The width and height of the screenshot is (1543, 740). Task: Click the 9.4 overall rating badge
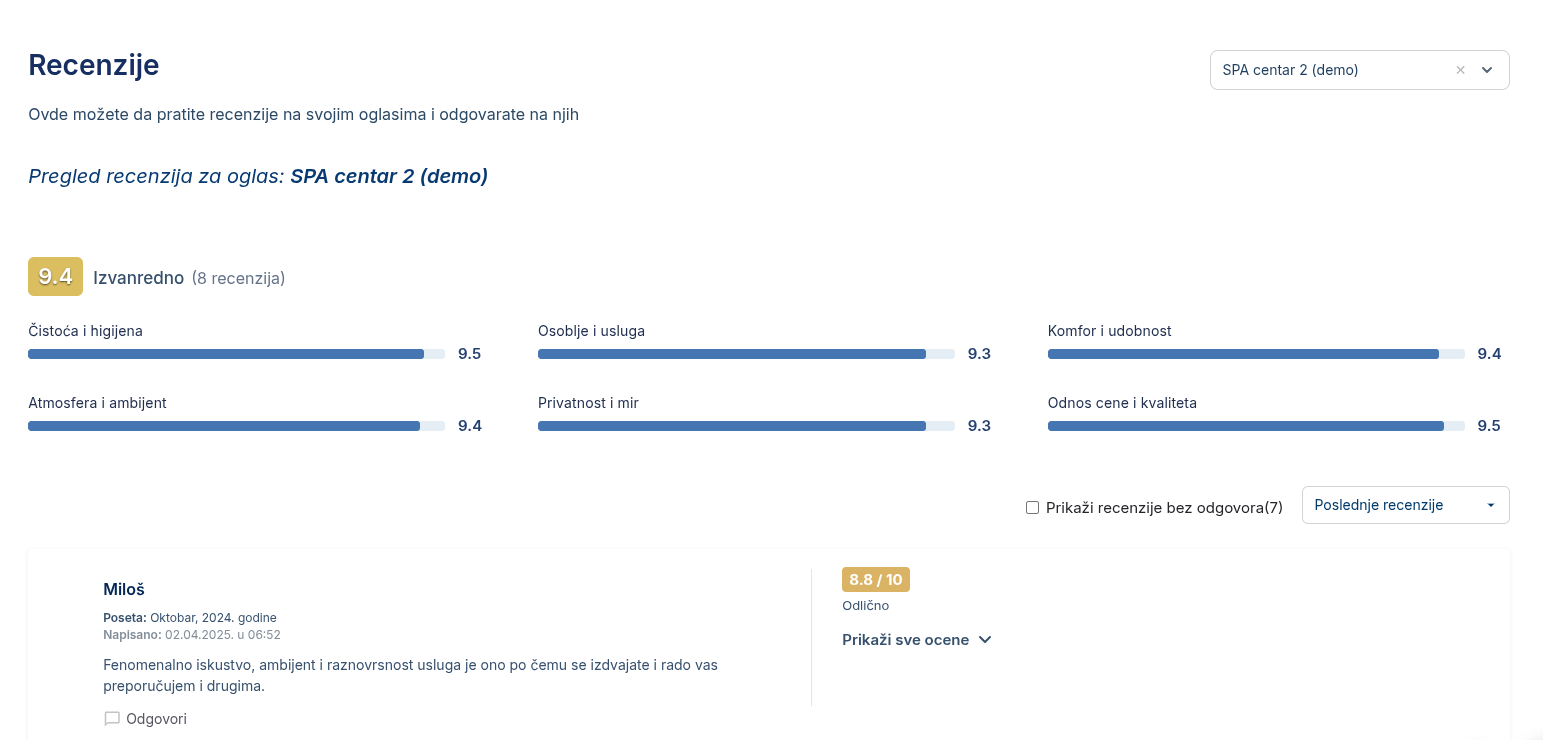pos(55,277)
